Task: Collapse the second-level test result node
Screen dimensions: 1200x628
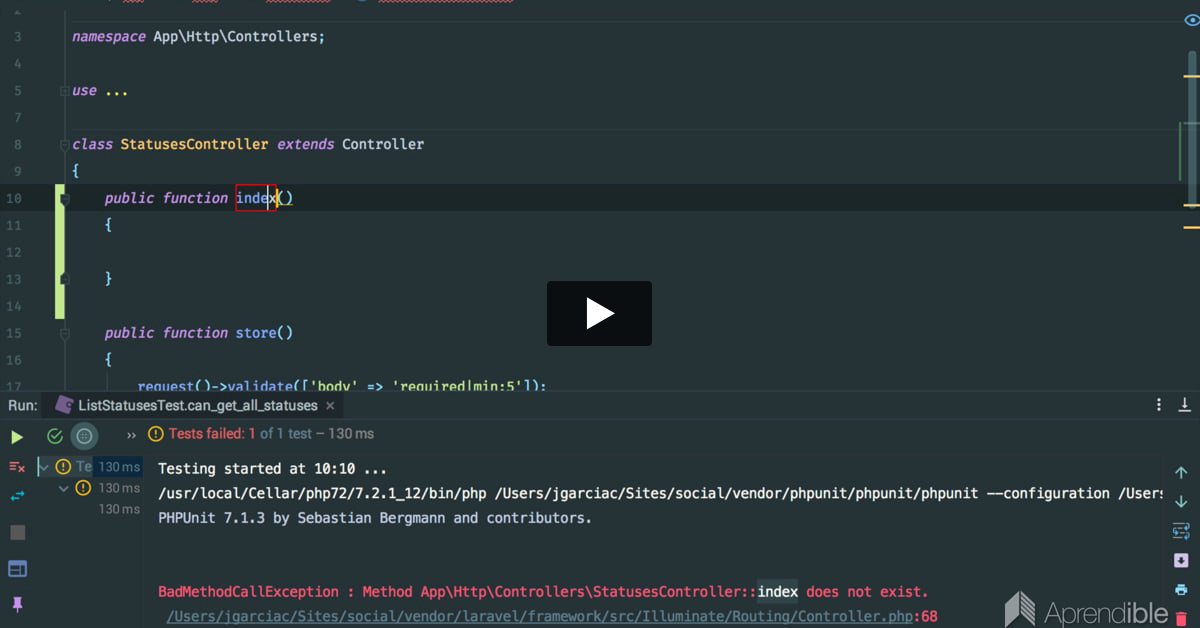Action: point(64,488)
